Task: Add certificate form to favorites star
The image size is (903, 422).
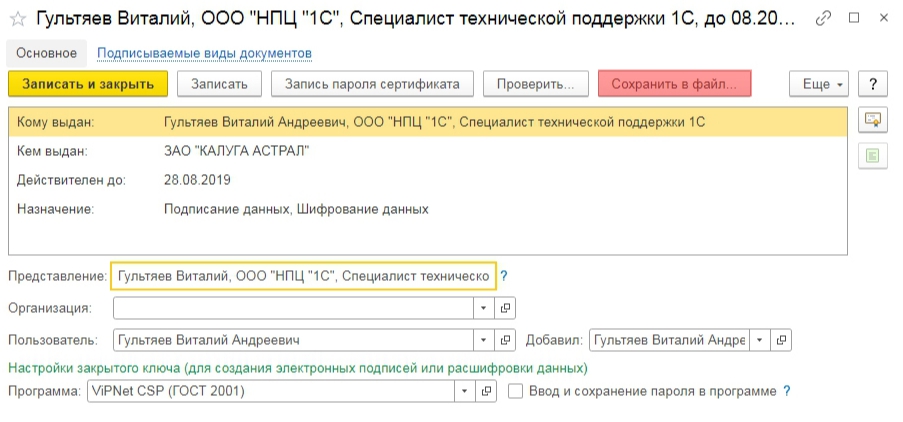Action: pos(18,18)
